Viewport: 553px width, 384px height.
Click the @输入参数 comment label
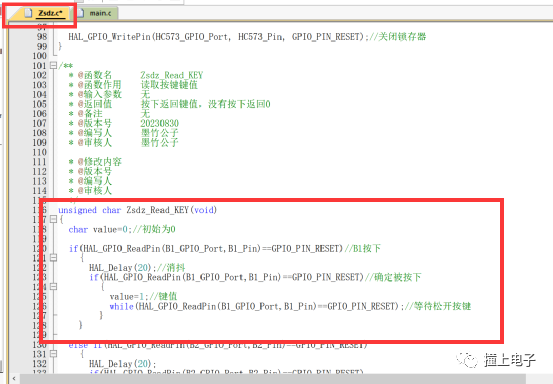(x=99, y=95)
